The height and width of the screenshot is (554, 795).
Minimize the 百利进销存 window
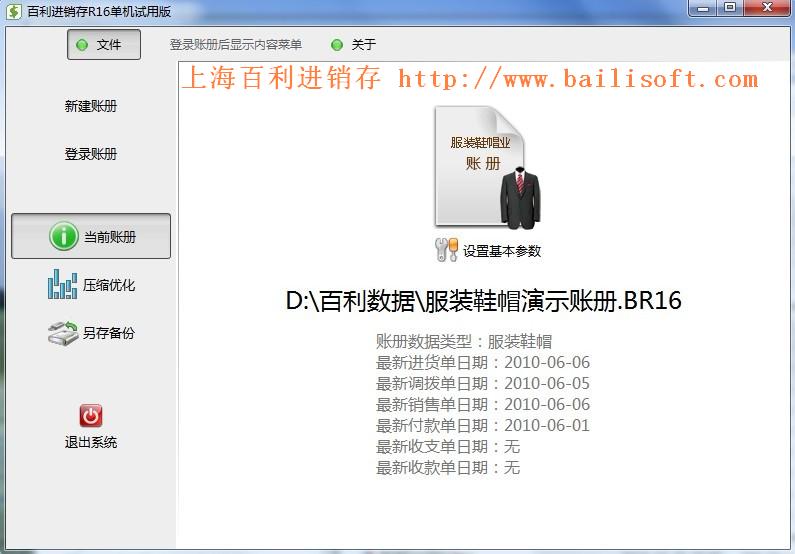tap(702, 8)
